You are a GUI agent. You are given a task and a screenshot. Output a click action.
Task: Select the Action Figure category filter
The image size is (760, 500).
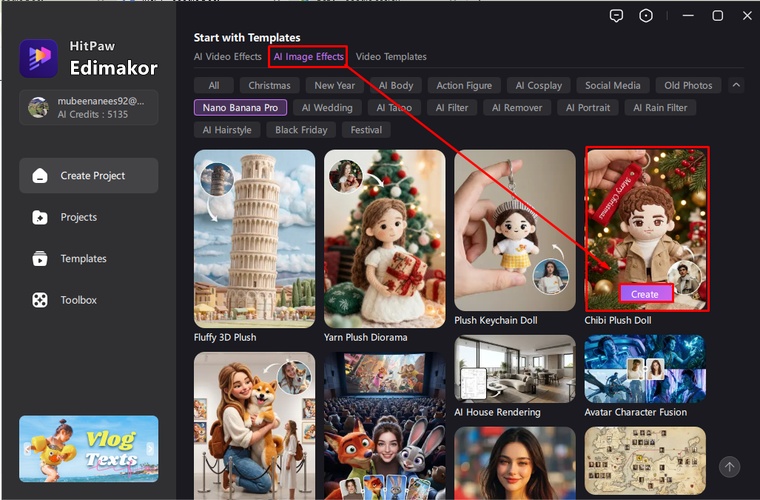[x=464, y=85]
